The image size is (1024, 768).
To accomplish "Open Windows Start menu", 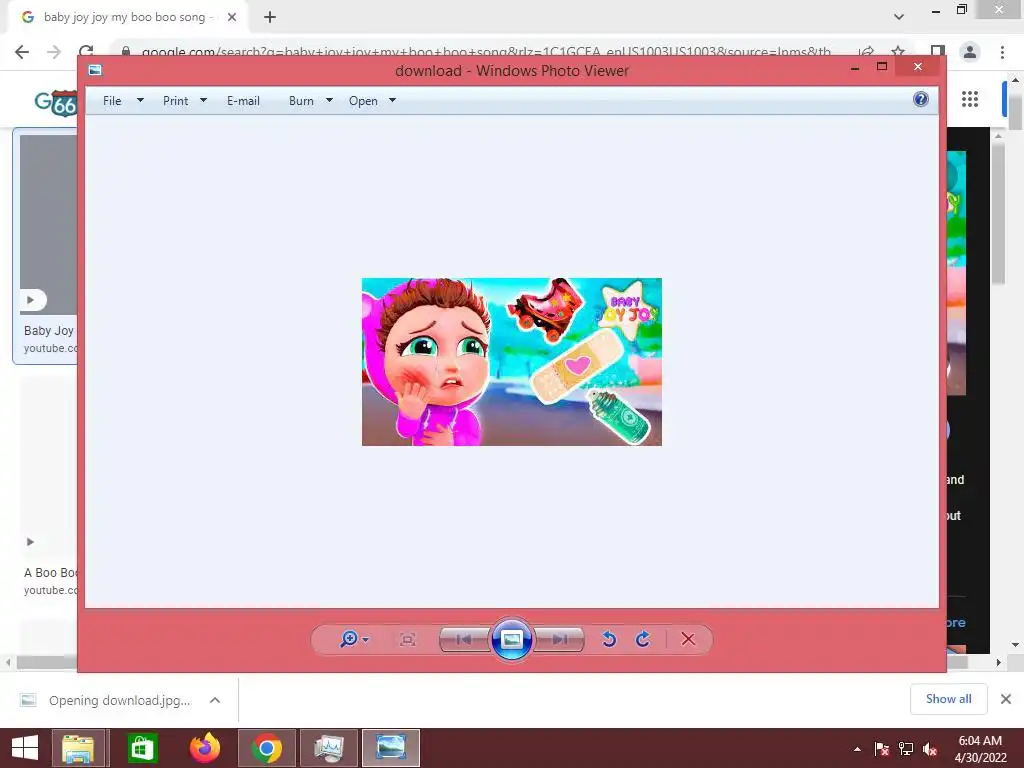I will (x=25, y=748).
